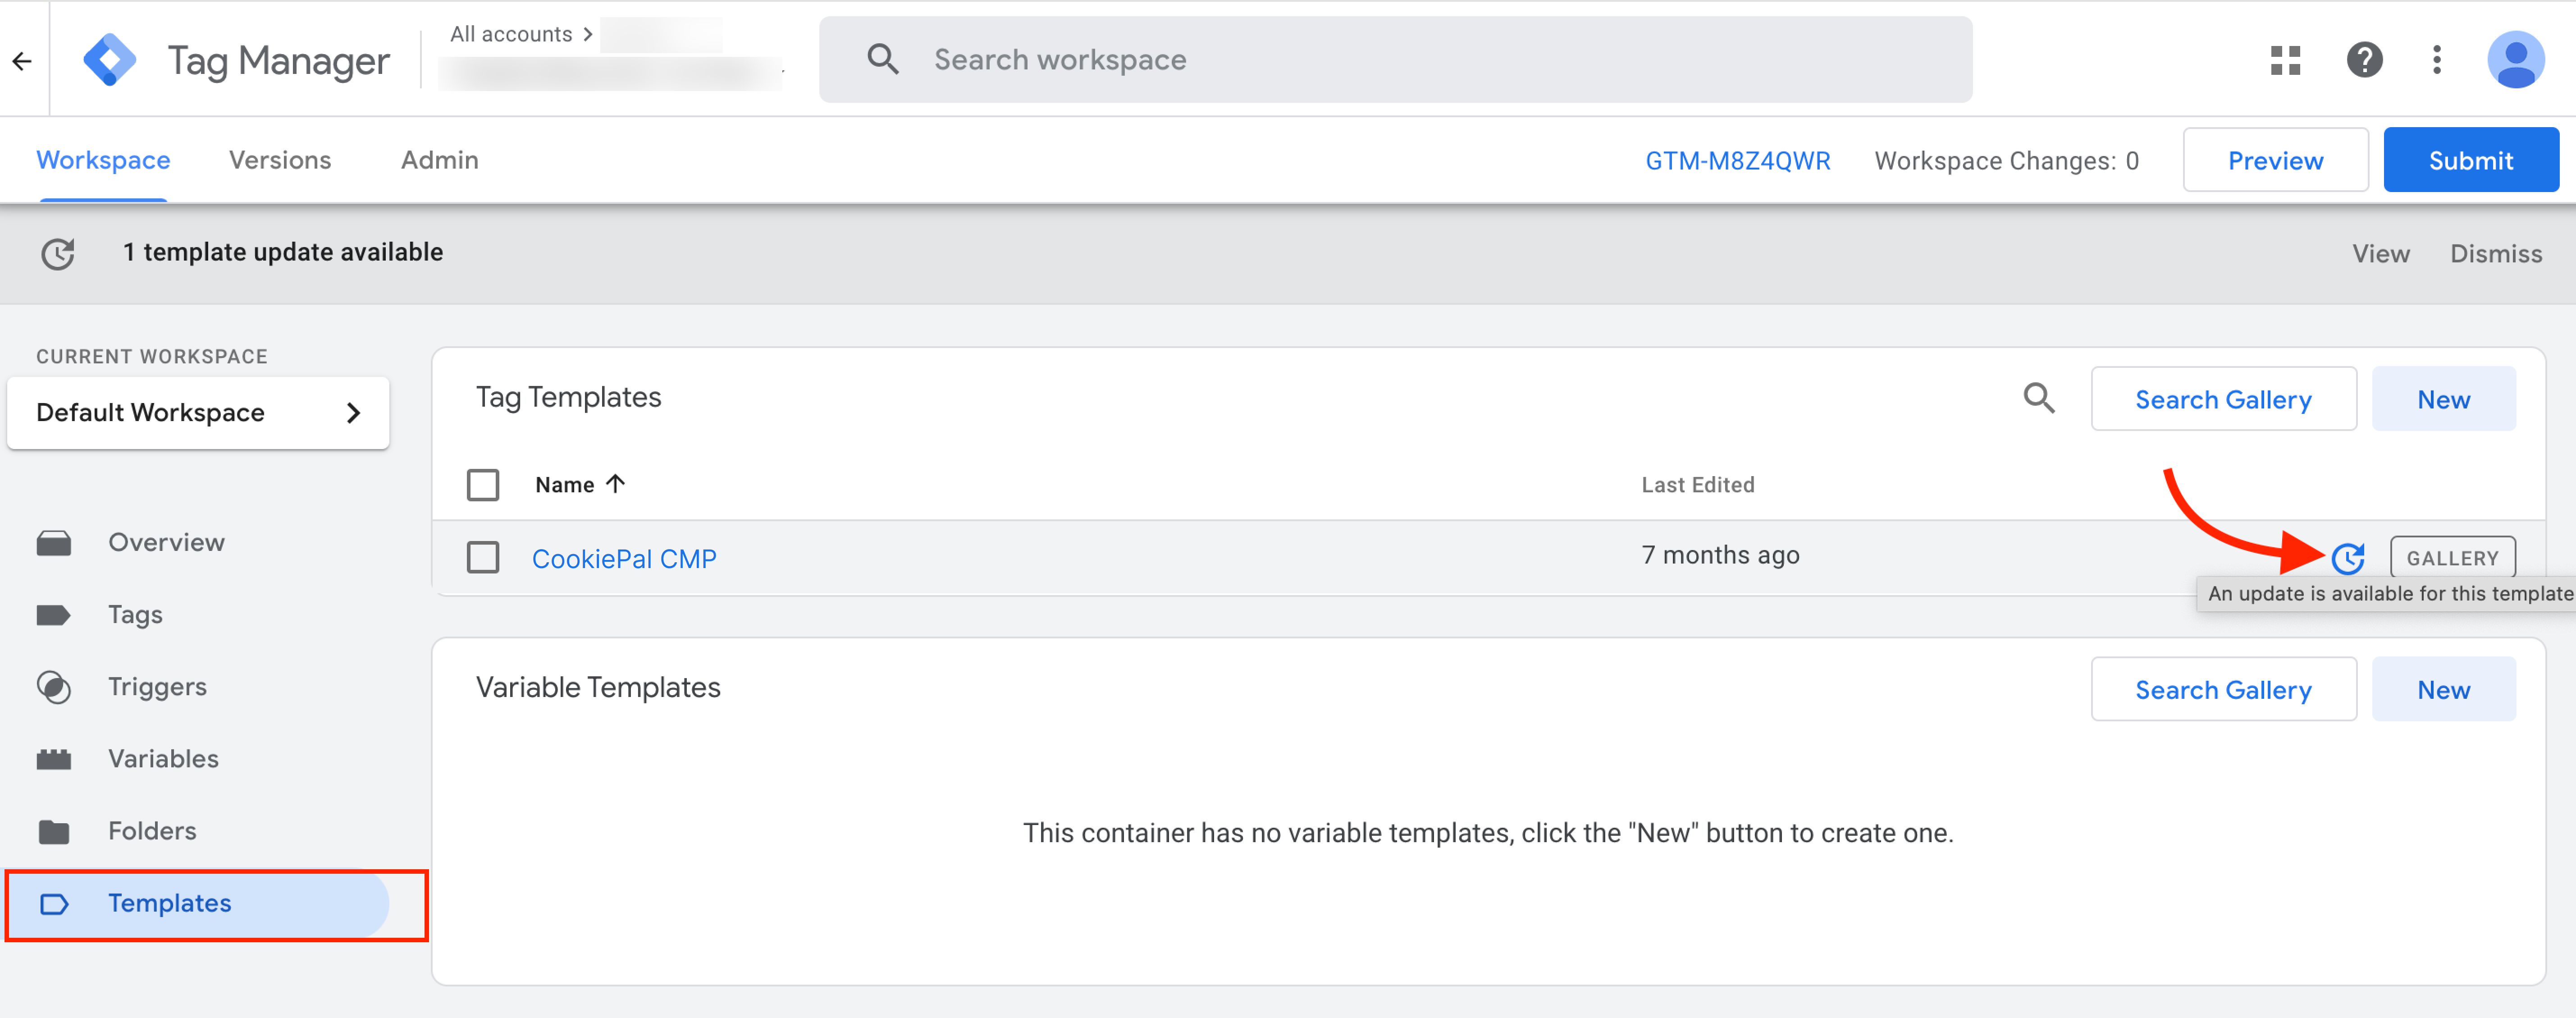The width and height of the screenshot is (2576, 1018).
Task: Click the search workspace input field
Action: [1395, 59]
